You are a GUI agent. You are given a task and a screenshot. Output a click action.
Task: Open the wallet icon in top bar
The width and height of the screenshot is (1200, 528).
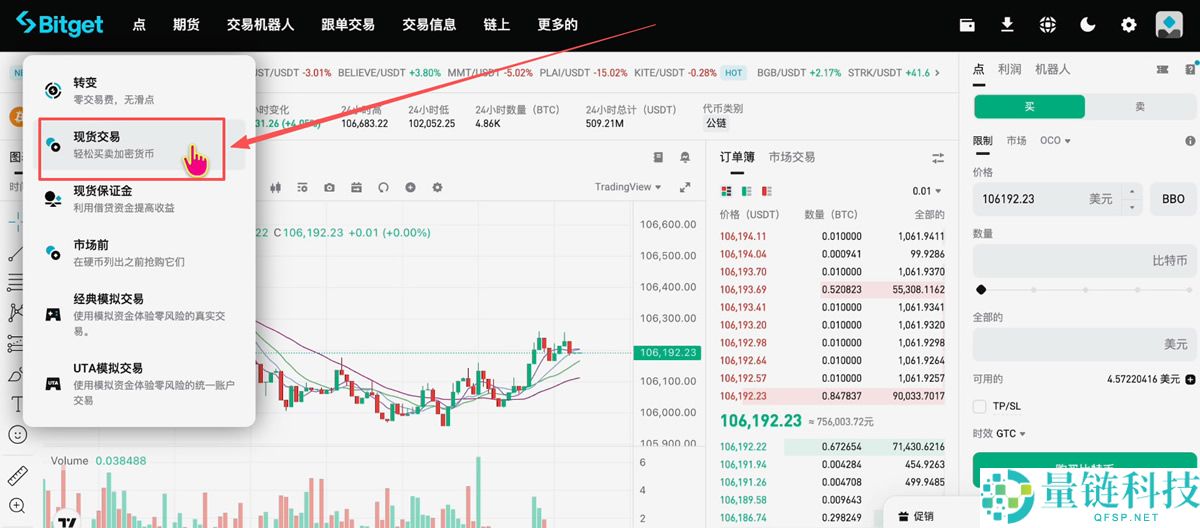(x=967, y=25)
